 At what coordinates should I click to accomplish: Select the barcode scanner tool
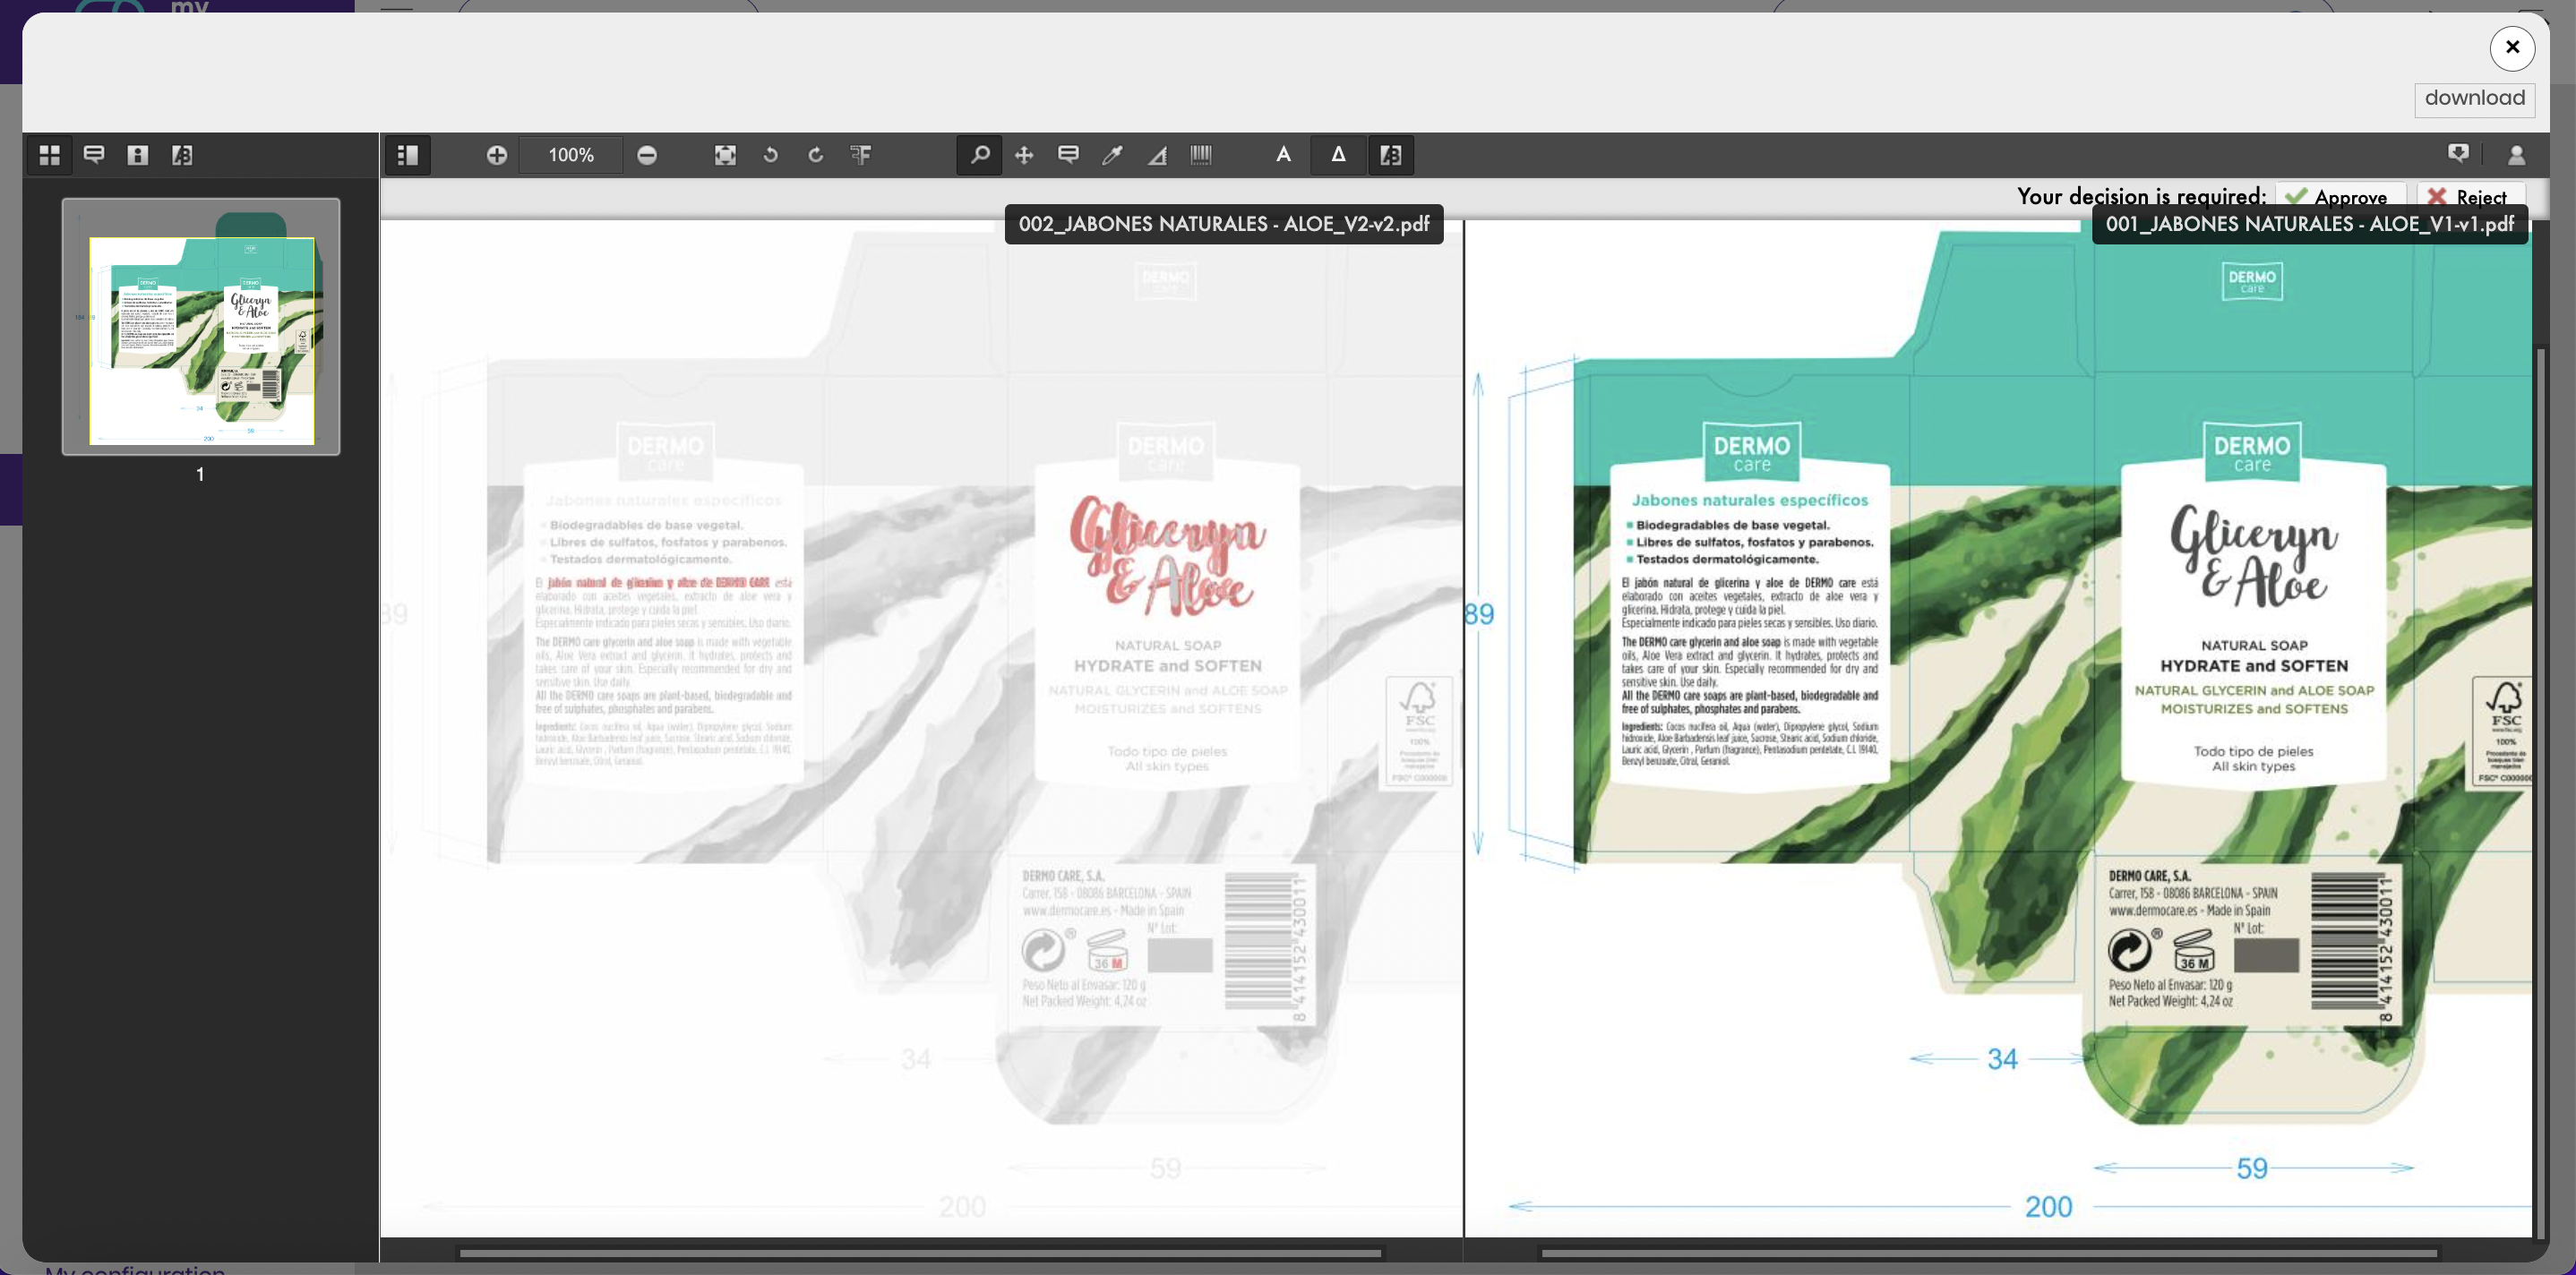click(1201, 155)
